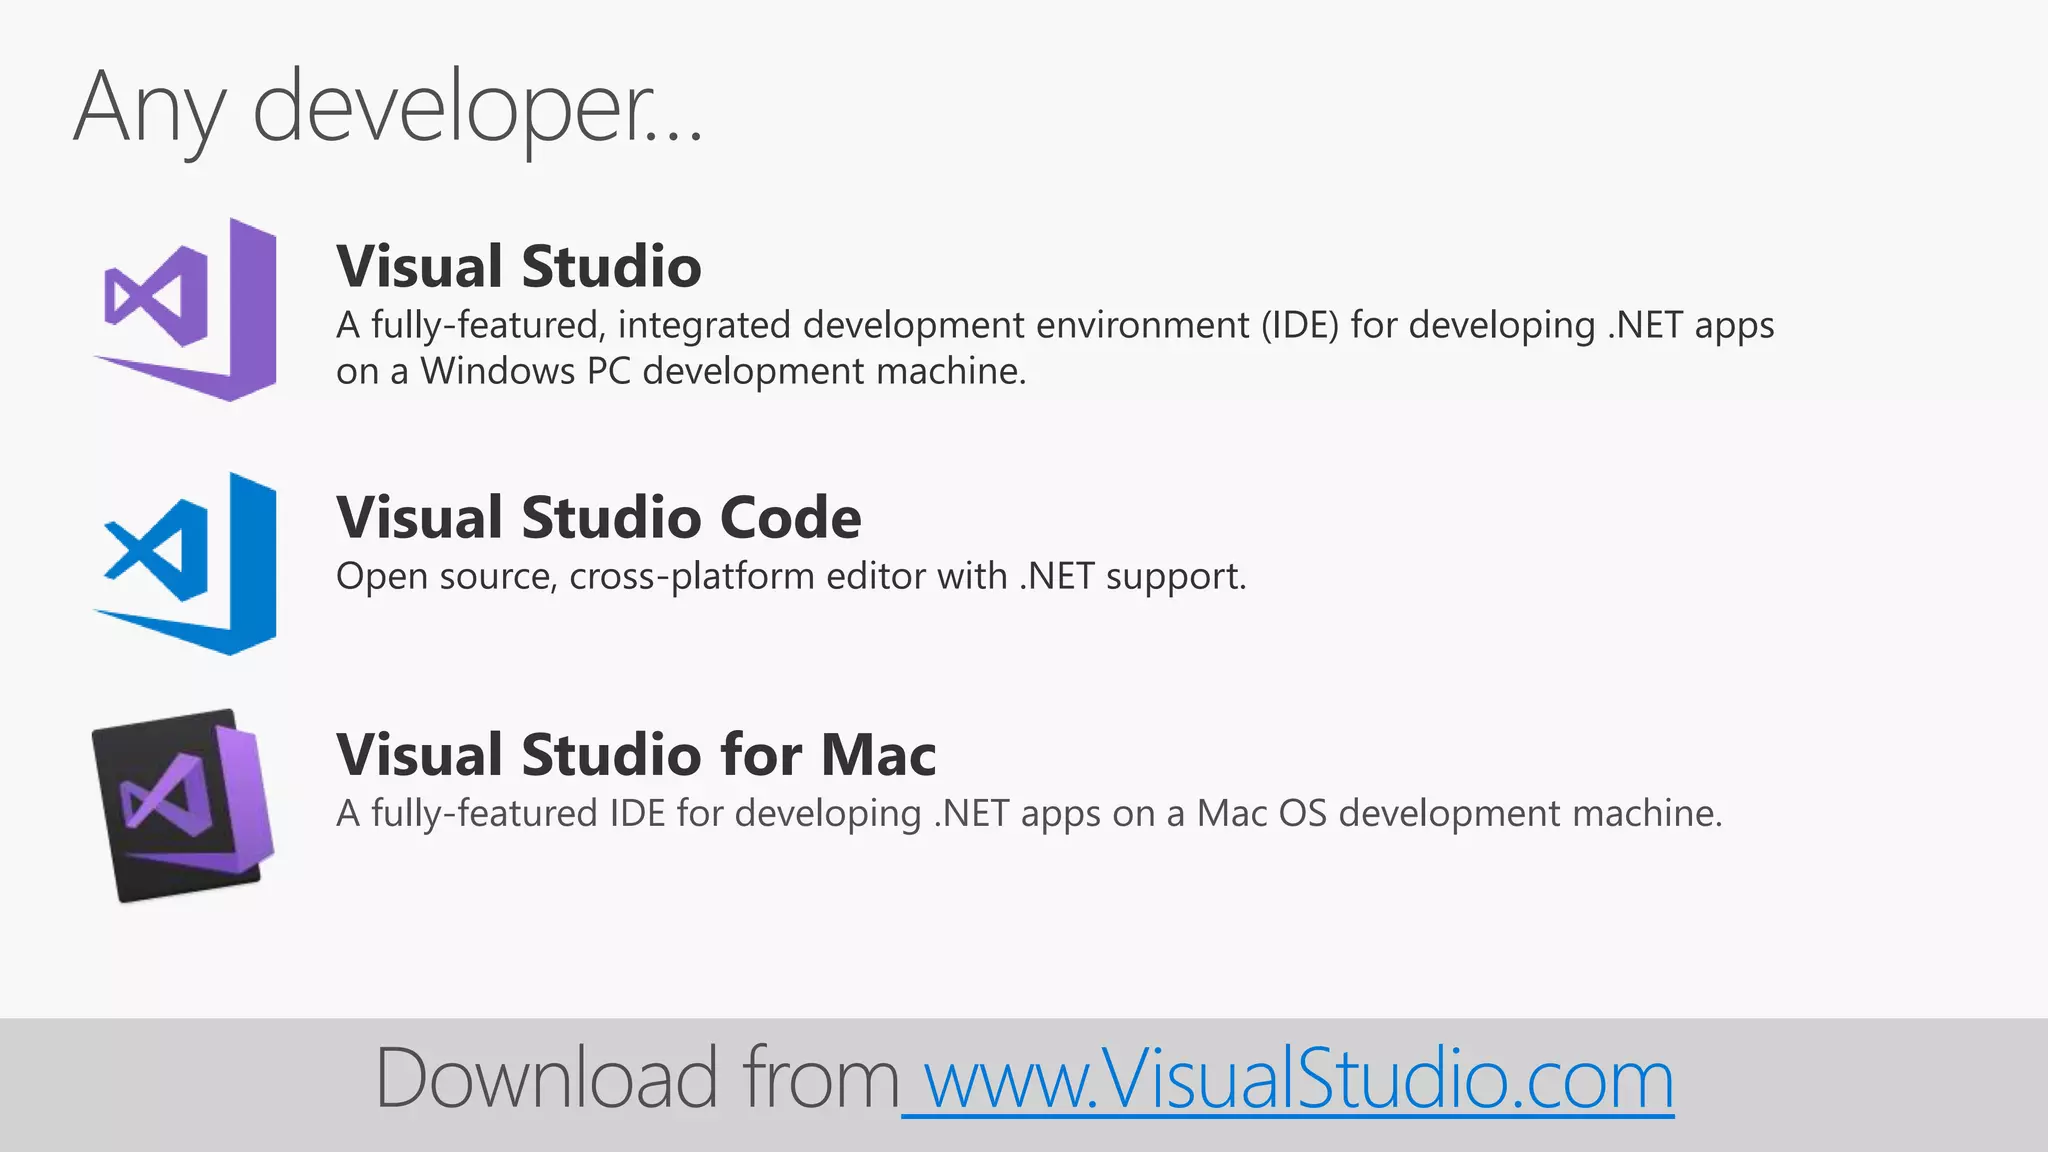The image size is (2048, 1152).
Task: Click the purple Visual Studio logo icon
Action: pyautogui.click(x=185, y=309)
